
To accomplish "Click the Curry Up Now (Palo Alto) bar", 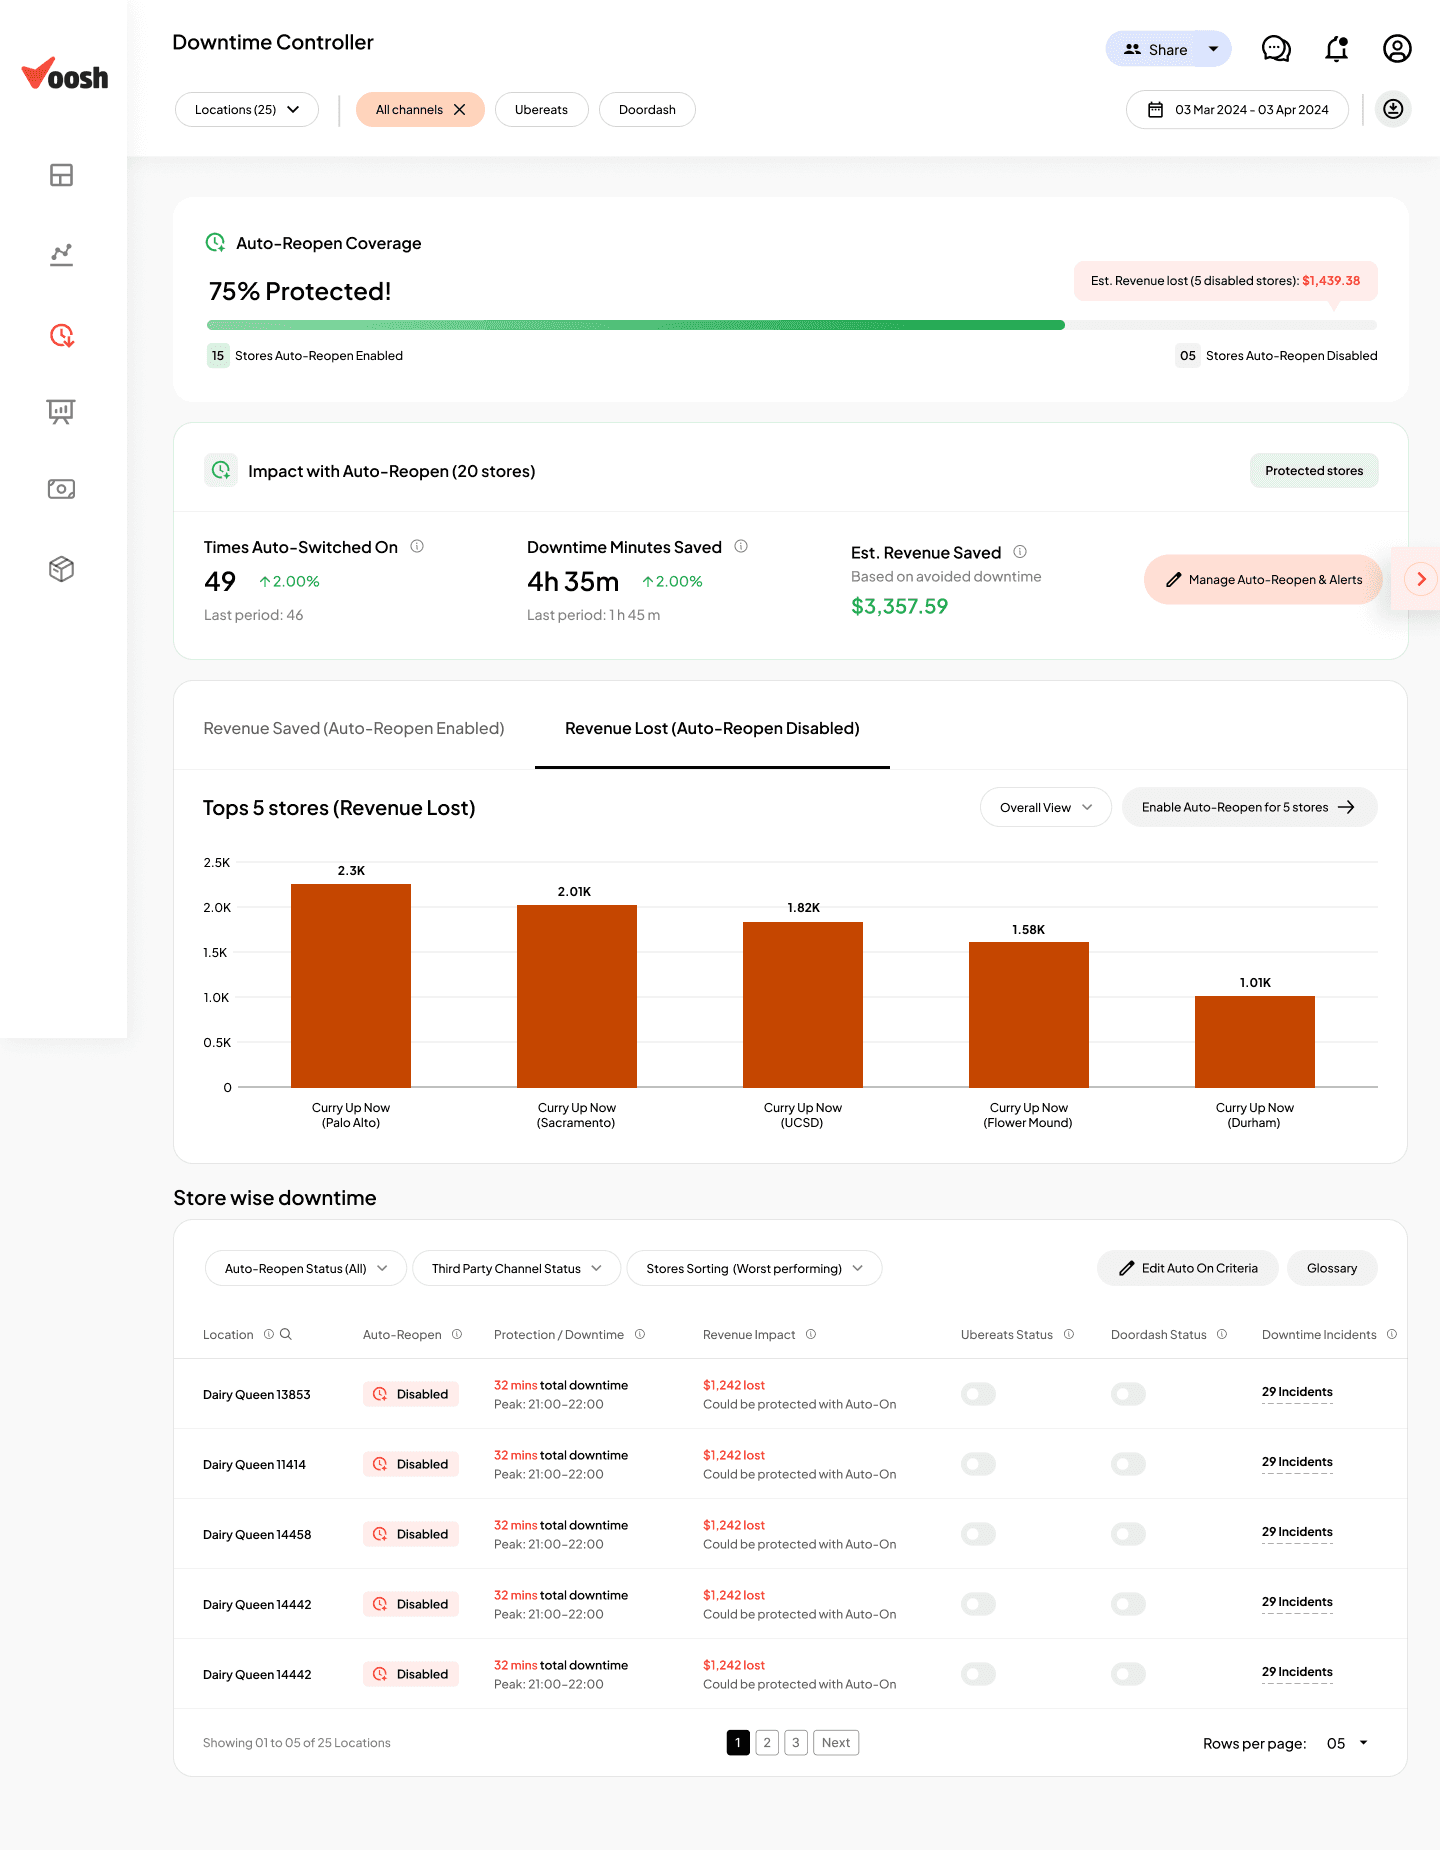I will click(351, 985).
